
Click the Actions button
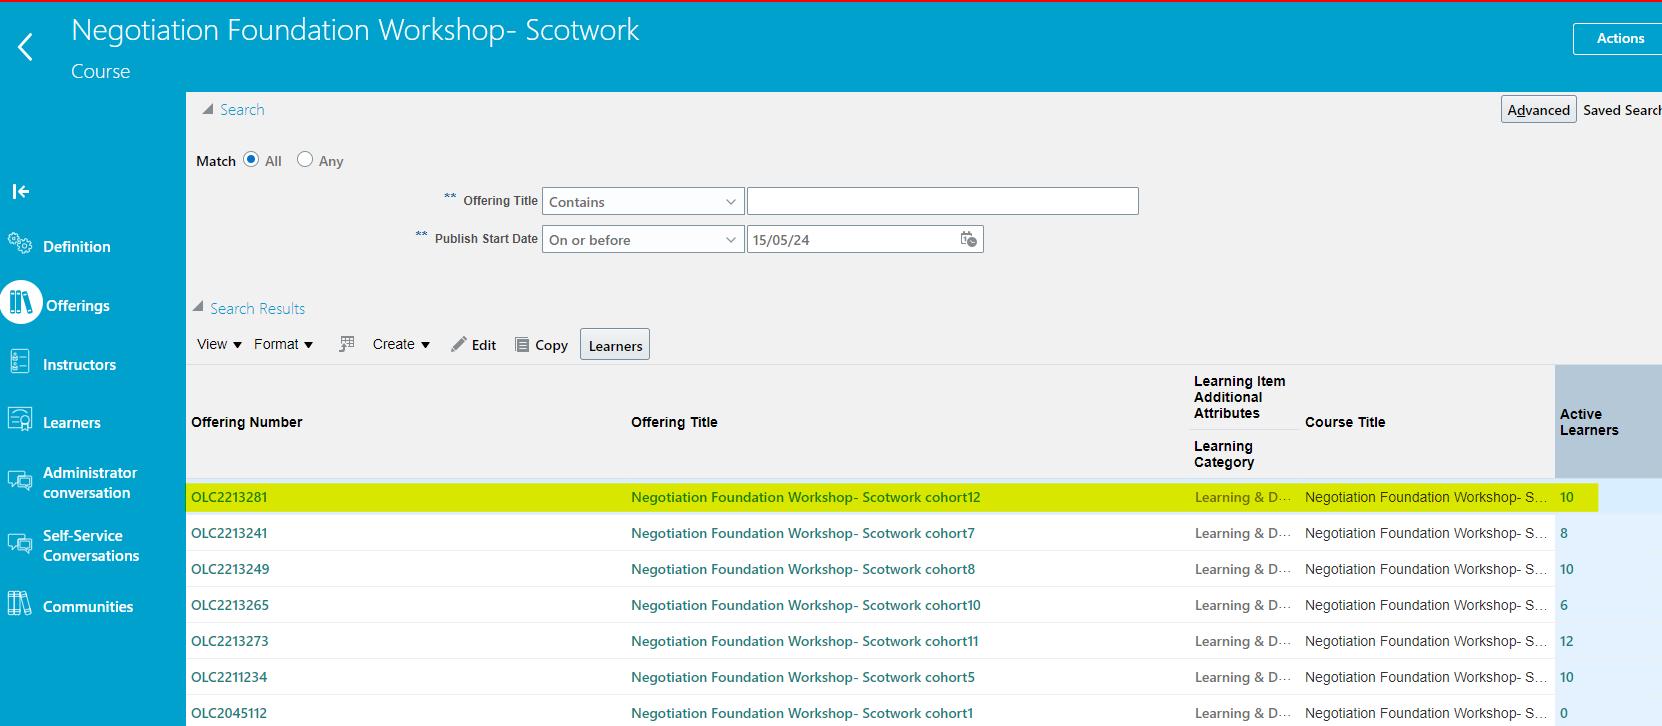1620,38
